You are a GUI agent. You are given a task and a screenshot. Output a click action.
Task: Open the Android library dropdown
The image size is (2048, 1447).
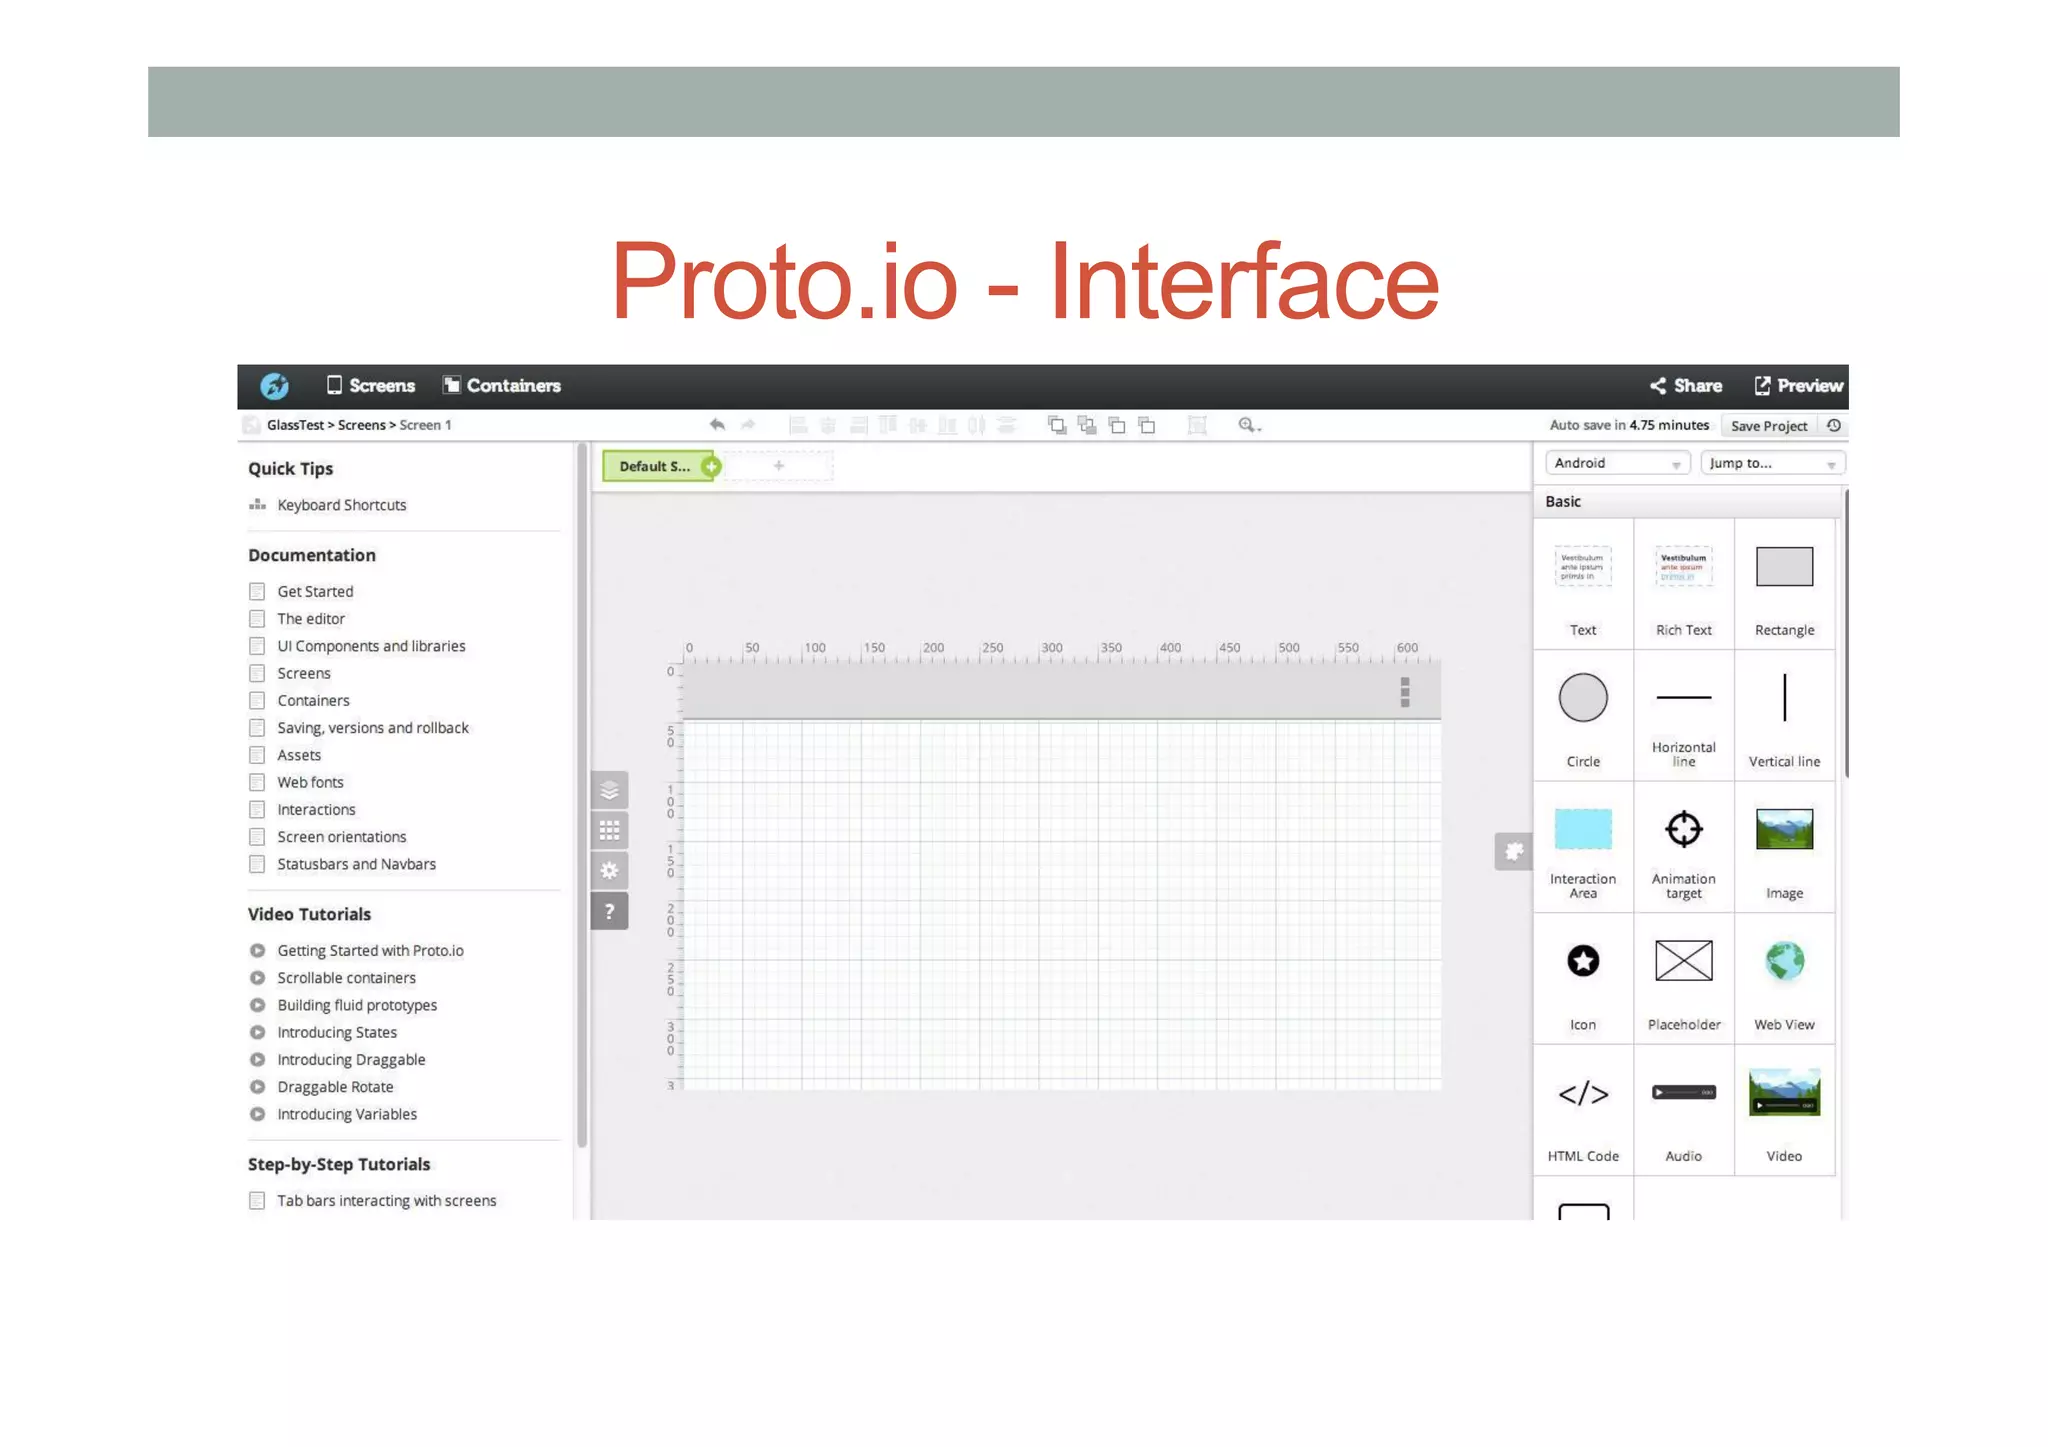(1617, 463)
